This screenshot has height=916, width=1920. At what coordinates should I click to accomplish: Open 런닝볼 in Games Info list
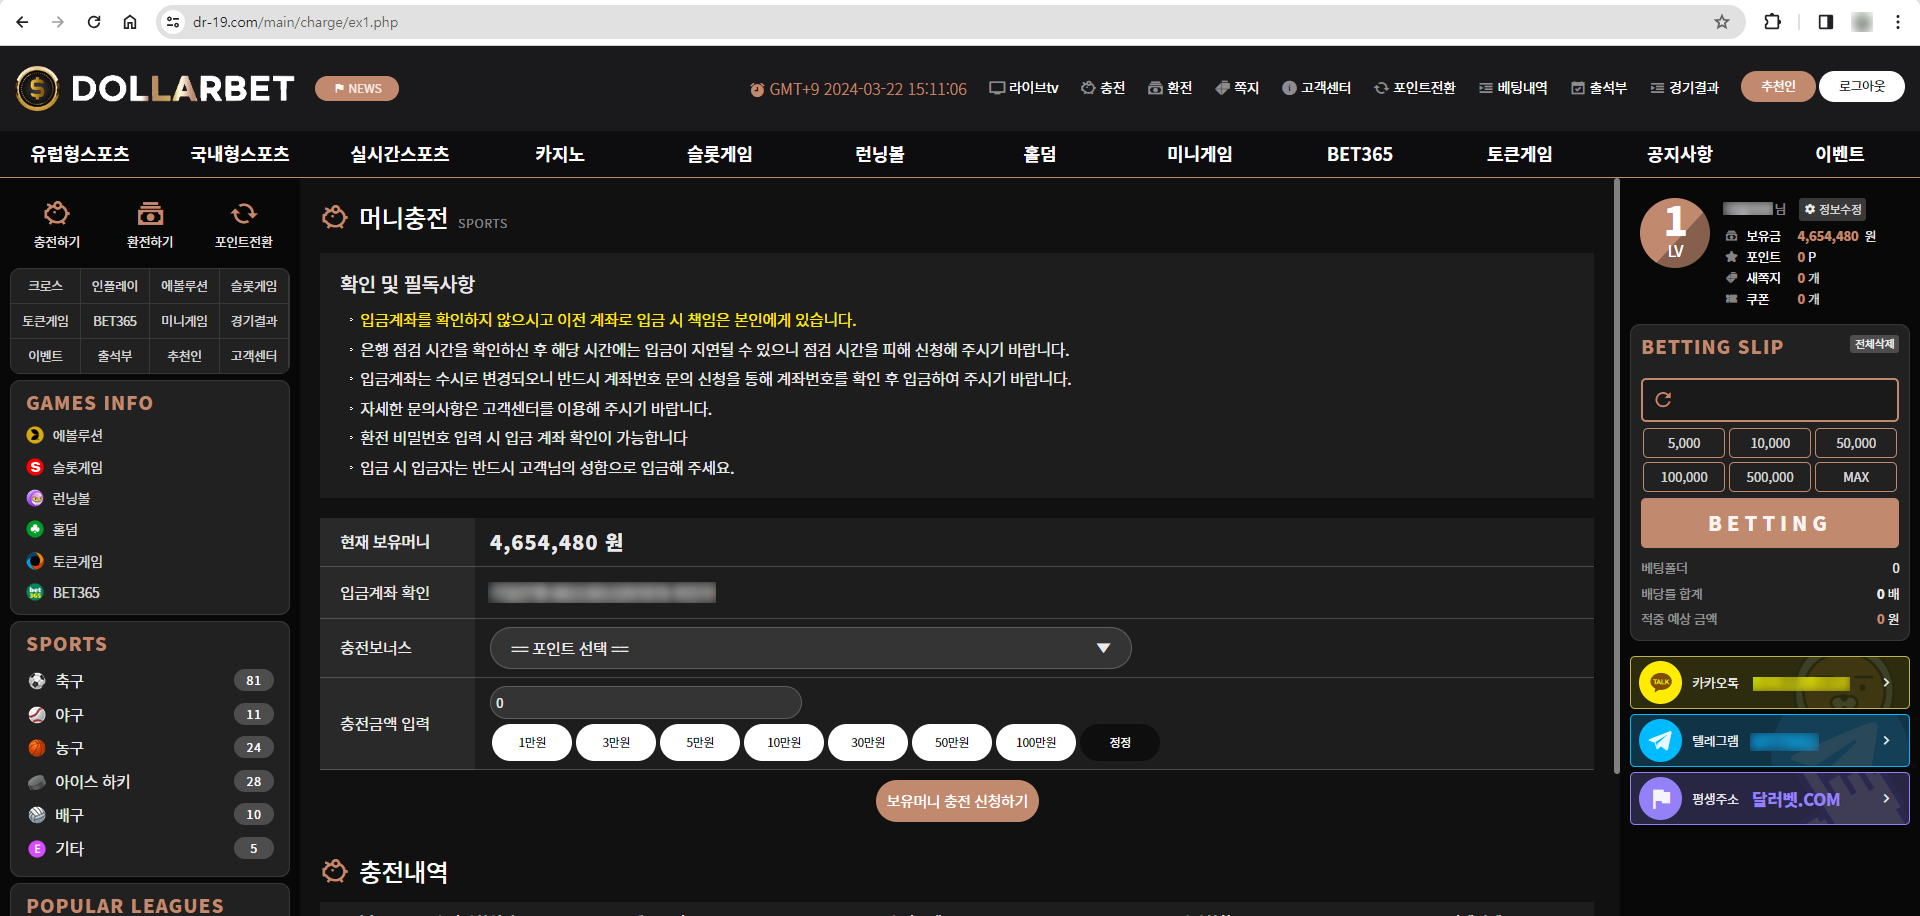pyautogui.click(x=71, y=498)
